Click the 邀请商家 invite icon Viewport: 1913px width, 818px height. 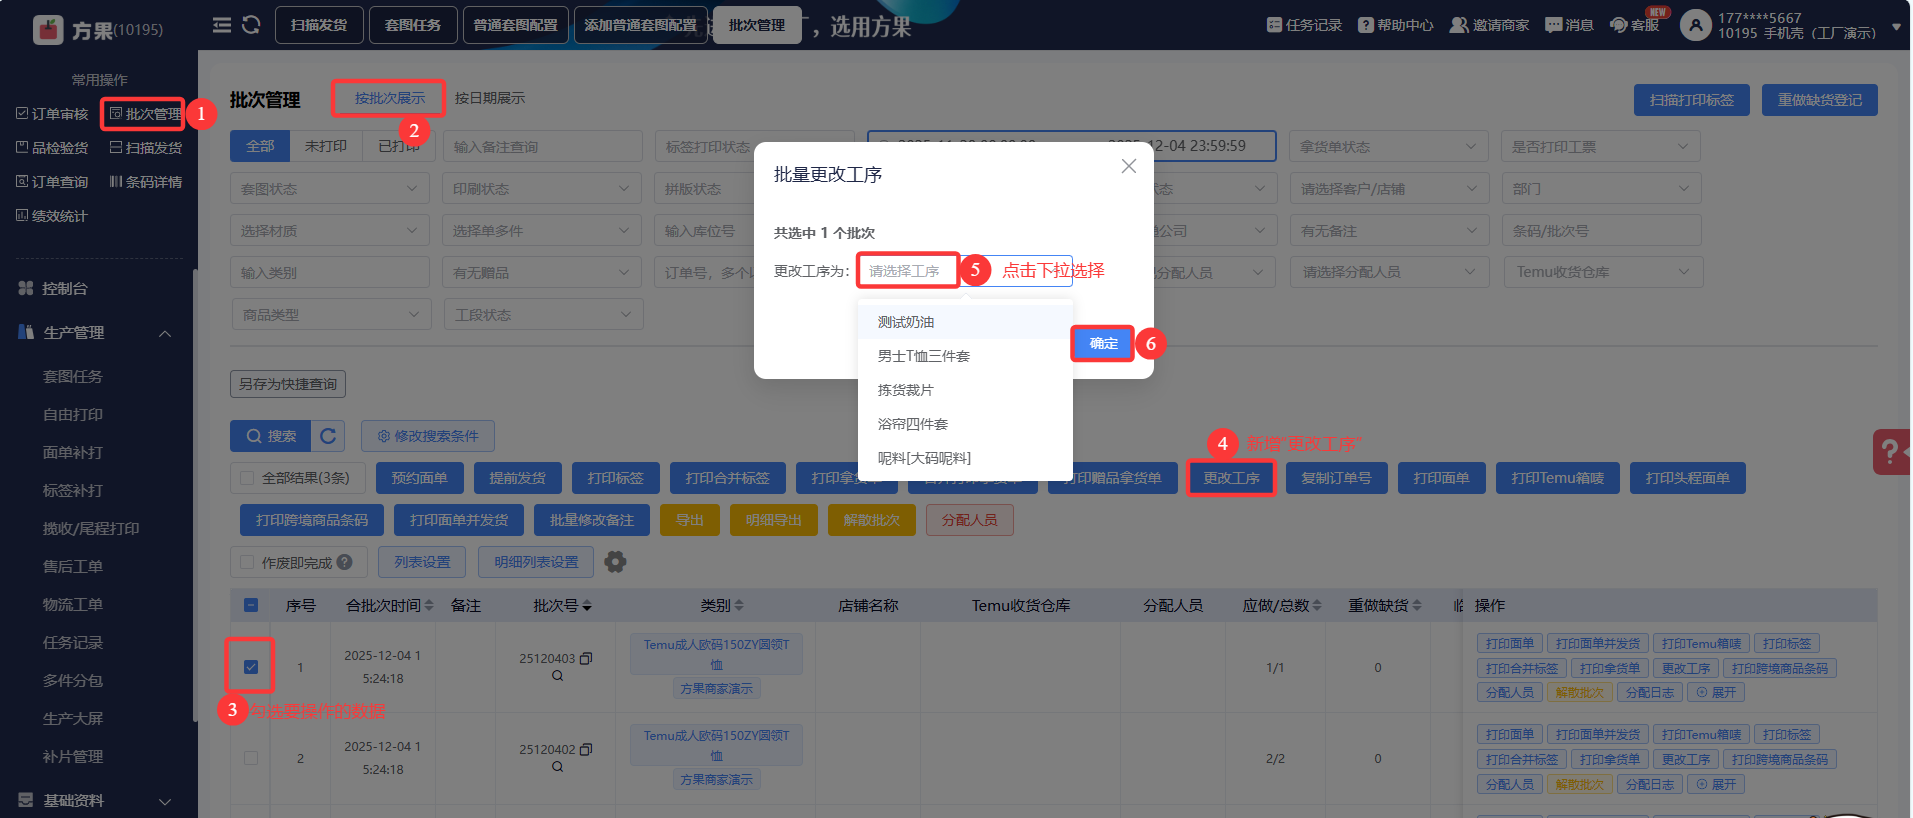tap(1459, 25)
